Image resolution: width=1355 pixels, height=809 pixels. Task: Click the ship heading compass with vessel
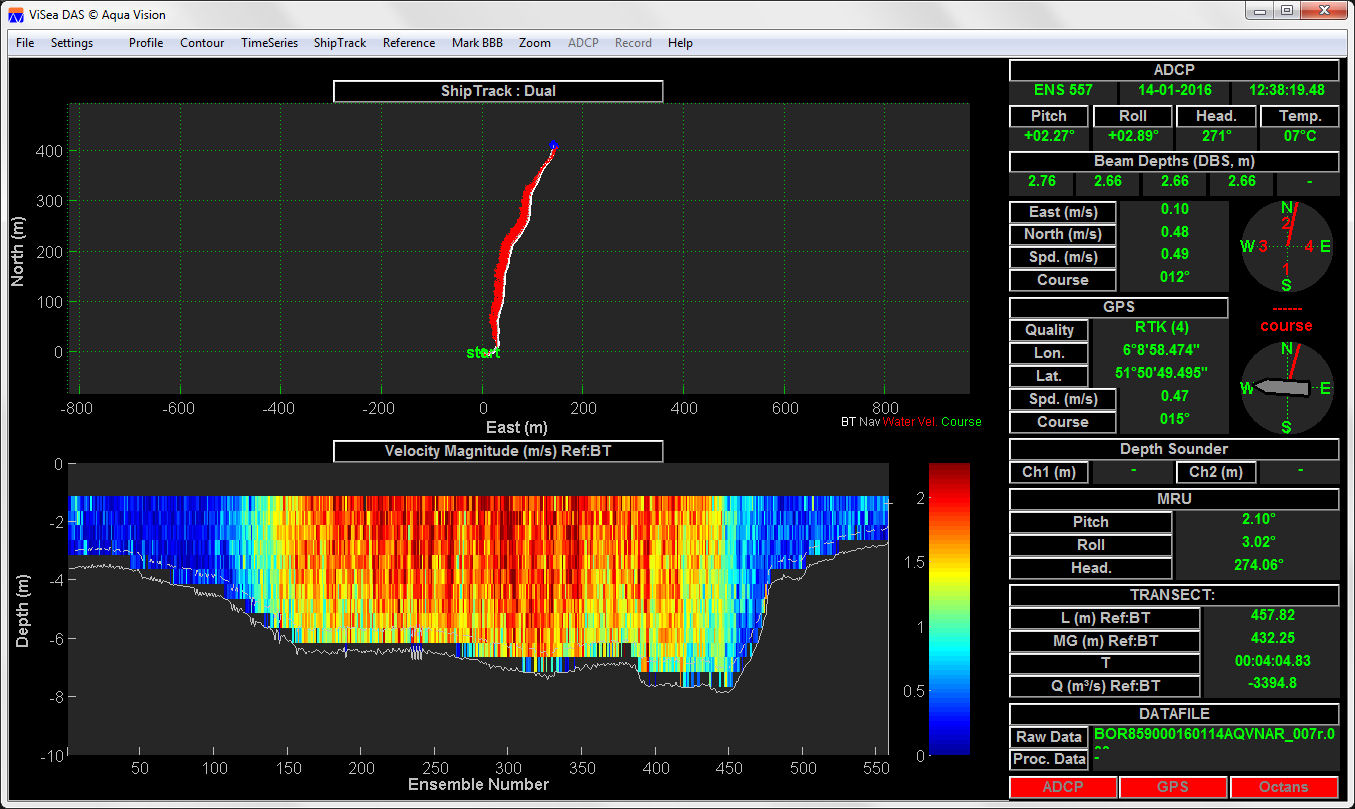pyautogui.click(x=1287, y=387)
